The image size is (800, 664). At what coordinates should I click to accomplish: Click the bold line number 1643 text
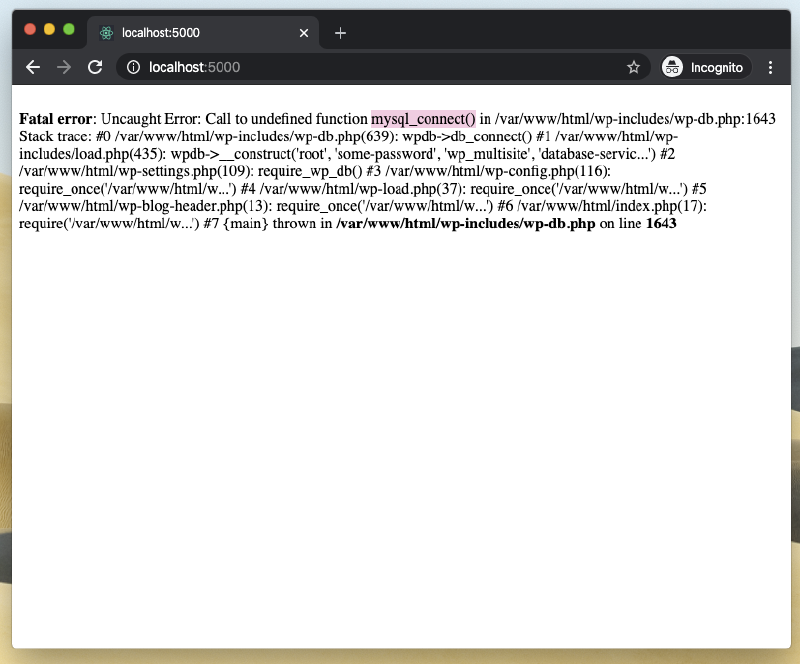(660, 223)
